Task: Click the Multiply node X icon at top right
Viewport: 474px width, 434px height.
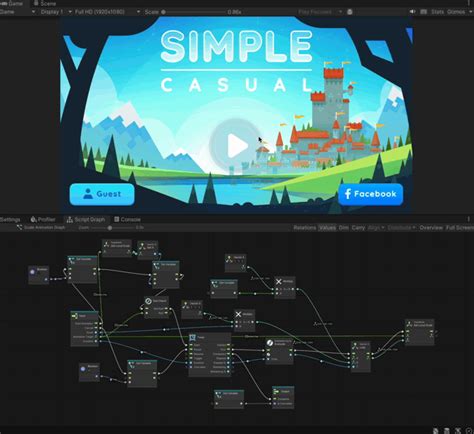Action: [x=279, y=282]
